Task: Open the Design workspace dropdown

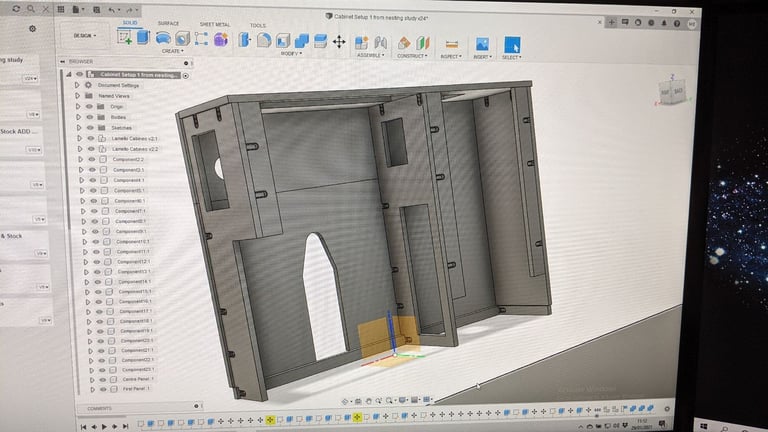Action: tap(85, 35)
